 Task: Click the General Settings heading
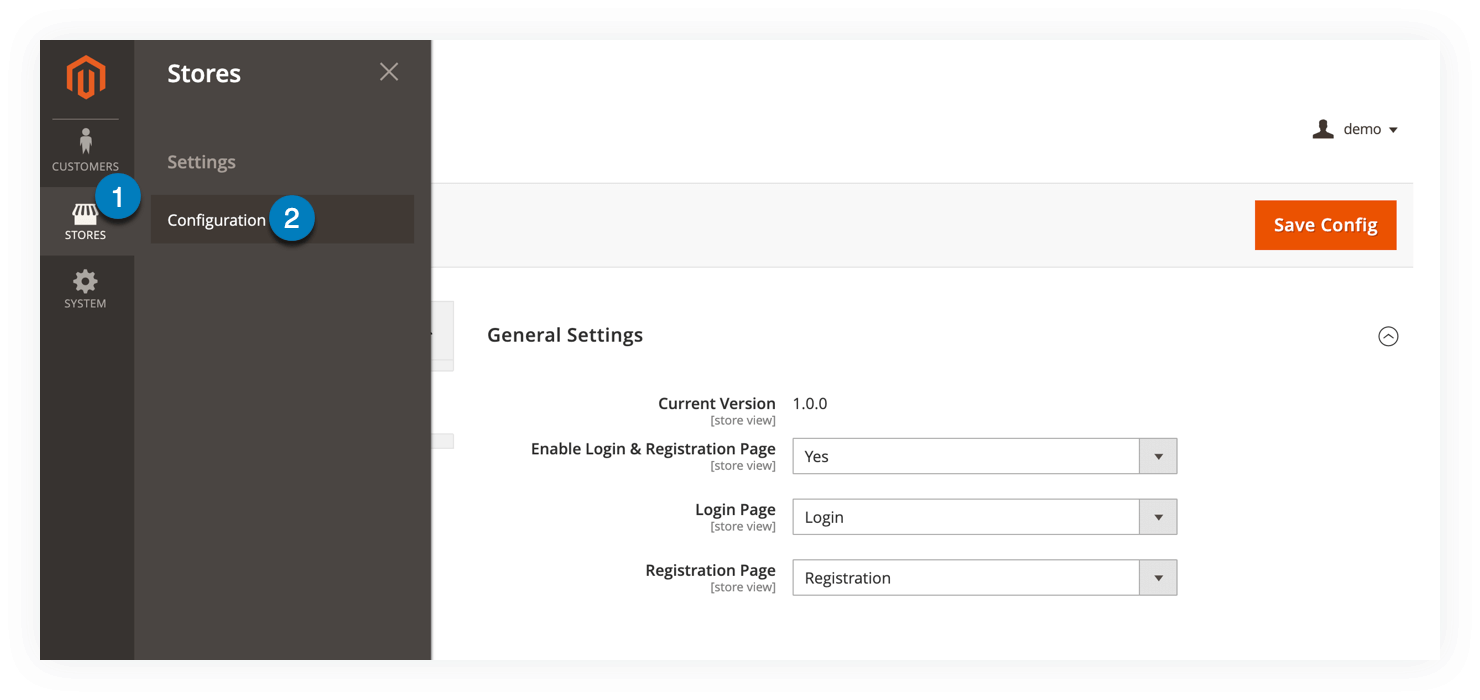(x=565, y=335)
